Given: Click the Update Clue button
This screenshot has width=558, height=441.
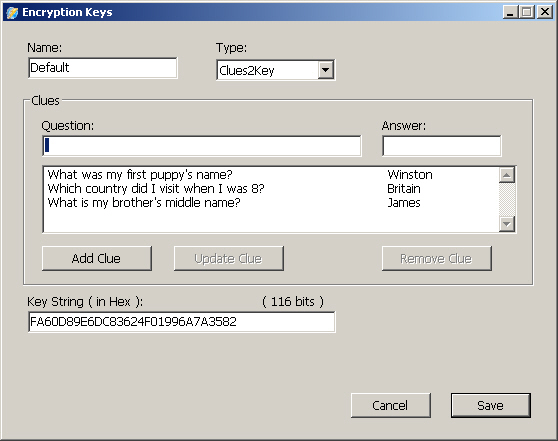Looking at the screenshot, I should point(228,258).
